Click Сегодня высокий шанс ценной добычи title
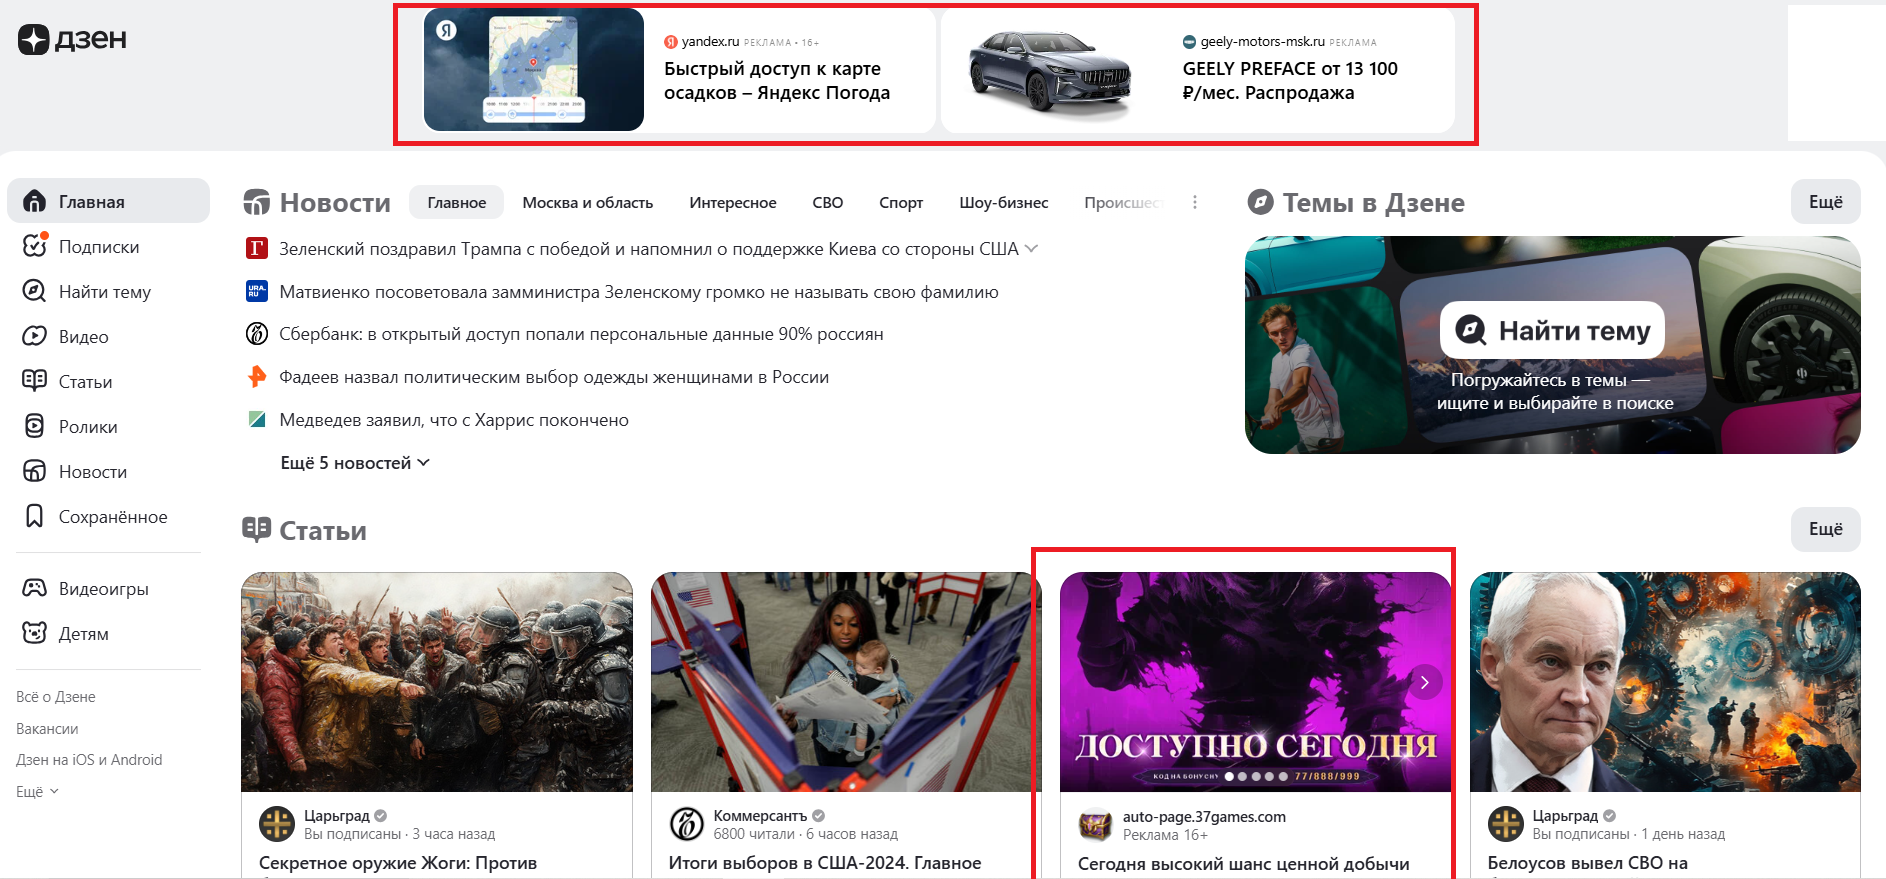Viewport: 1886px width, 879px height. [x=1244, y=864]
